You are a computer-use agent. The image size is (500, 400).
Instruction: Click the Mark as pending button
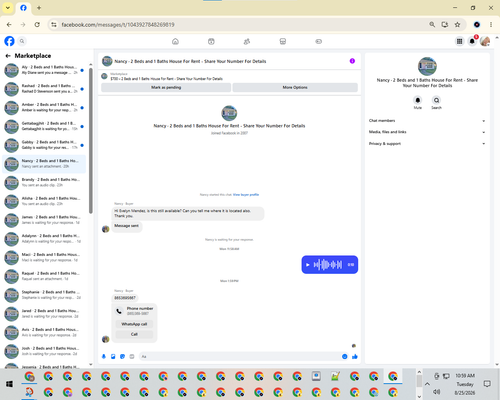(166, 87)
